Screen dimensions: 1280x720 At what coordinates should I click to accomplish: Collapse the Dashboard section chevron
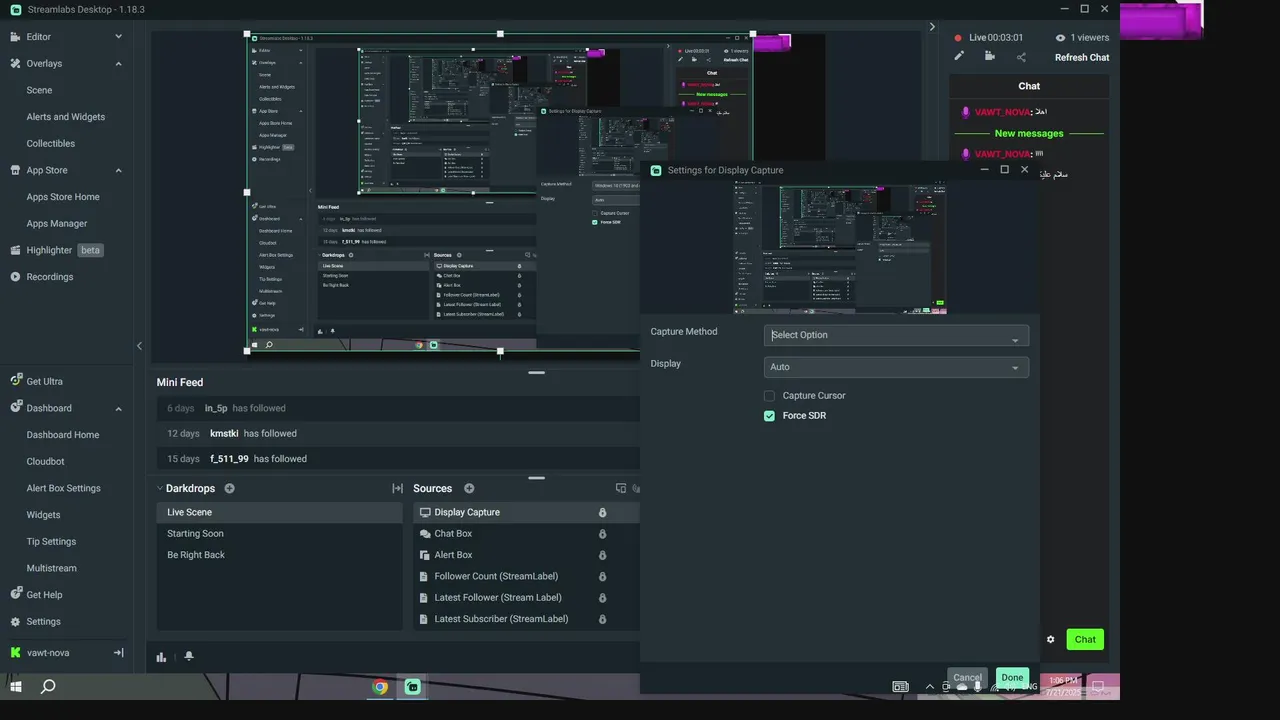click(x=118, y=409)
